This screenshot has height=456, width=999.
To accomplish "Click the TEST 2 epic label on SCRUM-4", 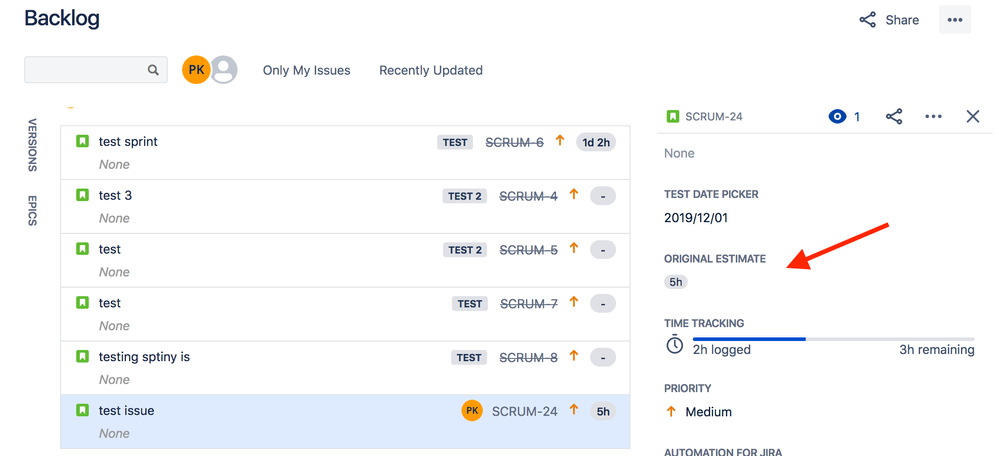I will coord(464,196).
